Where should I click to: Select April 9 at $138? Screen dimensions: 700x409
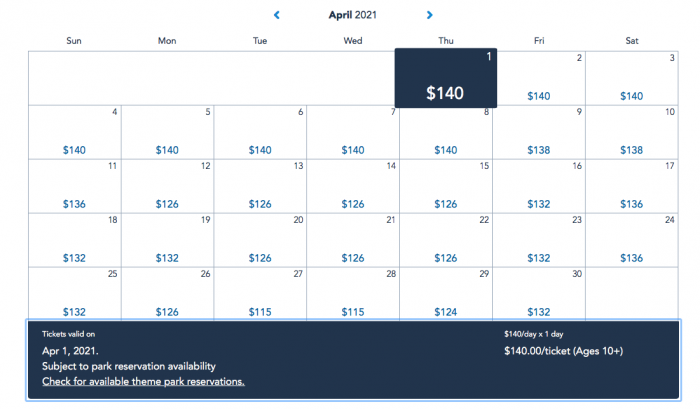click(539, 132)
